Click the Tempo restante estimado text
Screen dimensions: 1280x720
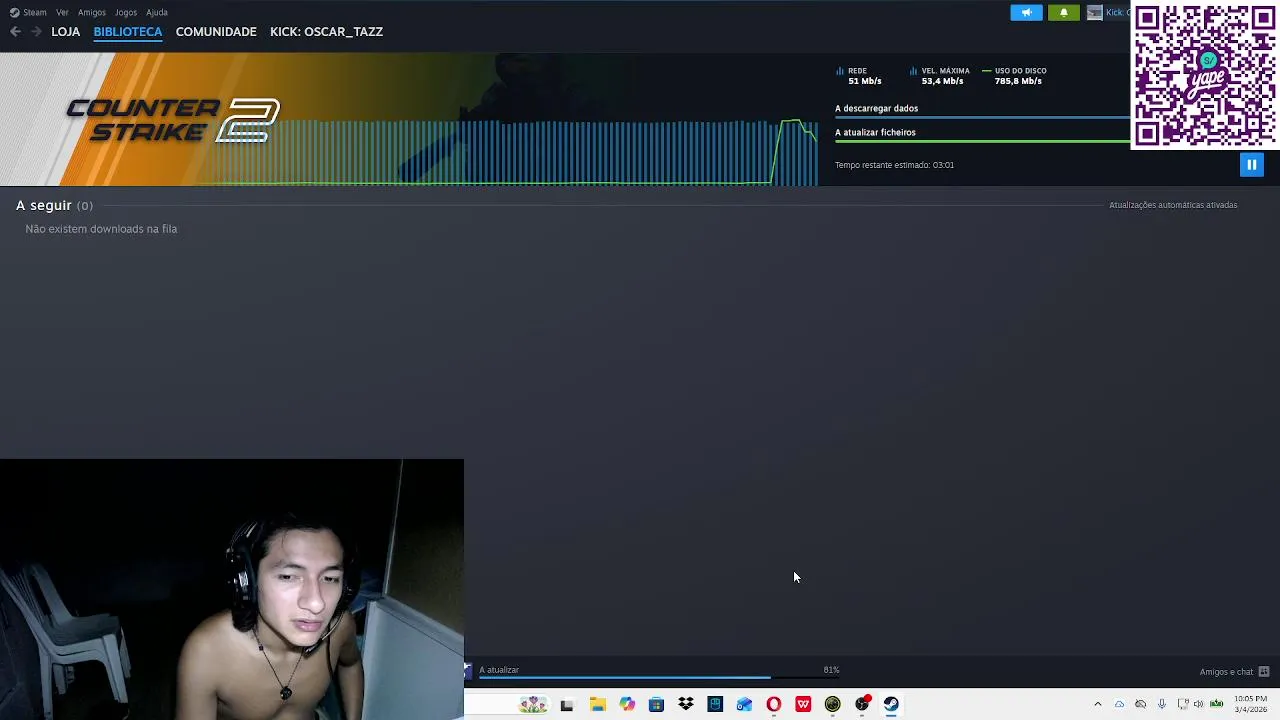[894, 165]
